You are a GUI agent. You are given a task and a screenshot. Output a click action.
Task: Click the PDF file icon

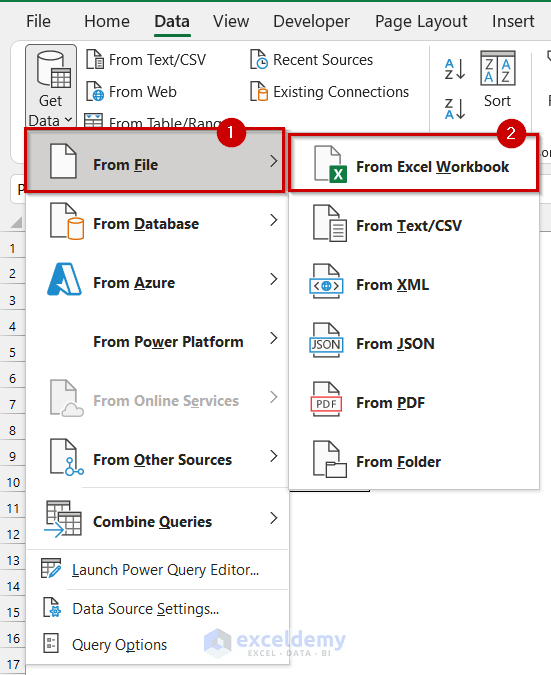point(326,399)
